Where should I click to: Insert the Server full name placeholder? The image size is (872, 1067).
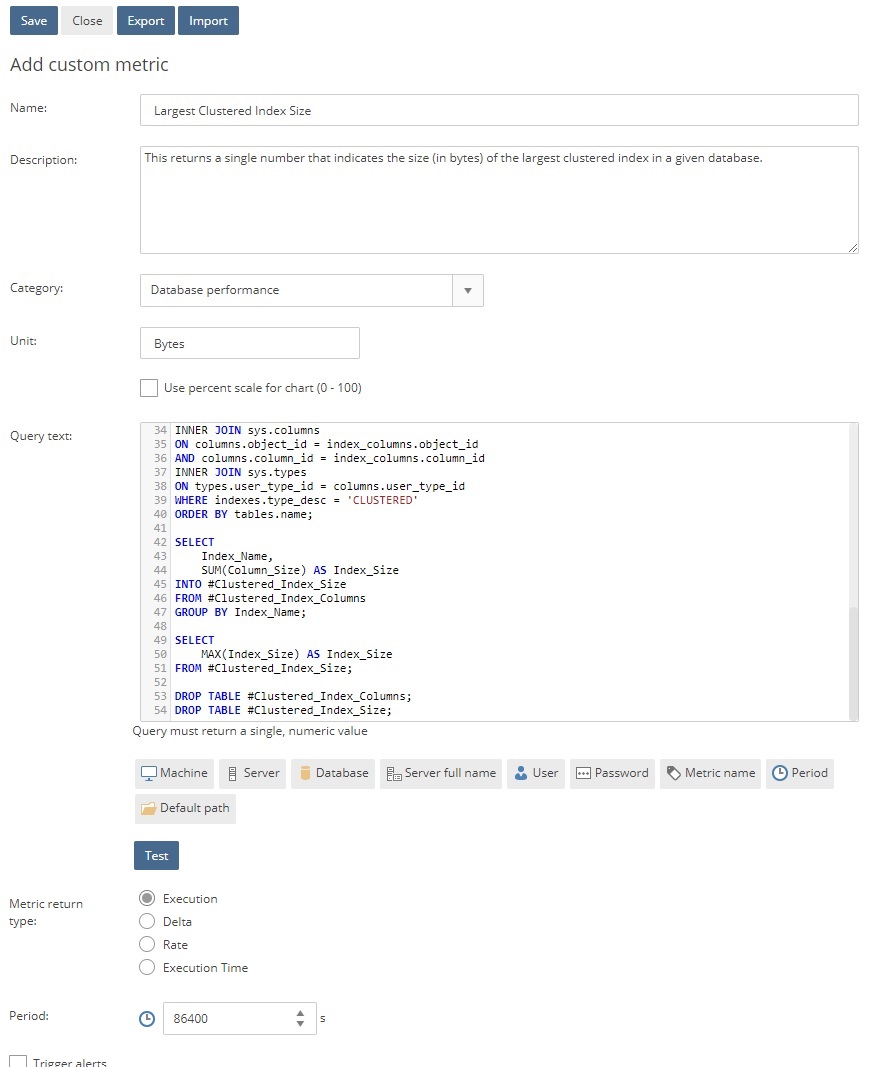pos(440,773)
